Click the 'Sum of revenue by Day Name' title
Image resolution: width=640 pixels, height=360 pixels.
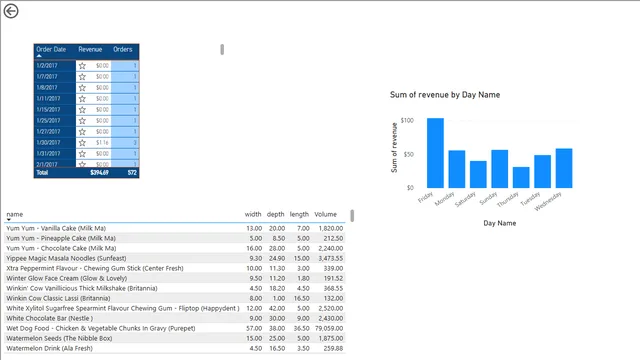(445, 95)
